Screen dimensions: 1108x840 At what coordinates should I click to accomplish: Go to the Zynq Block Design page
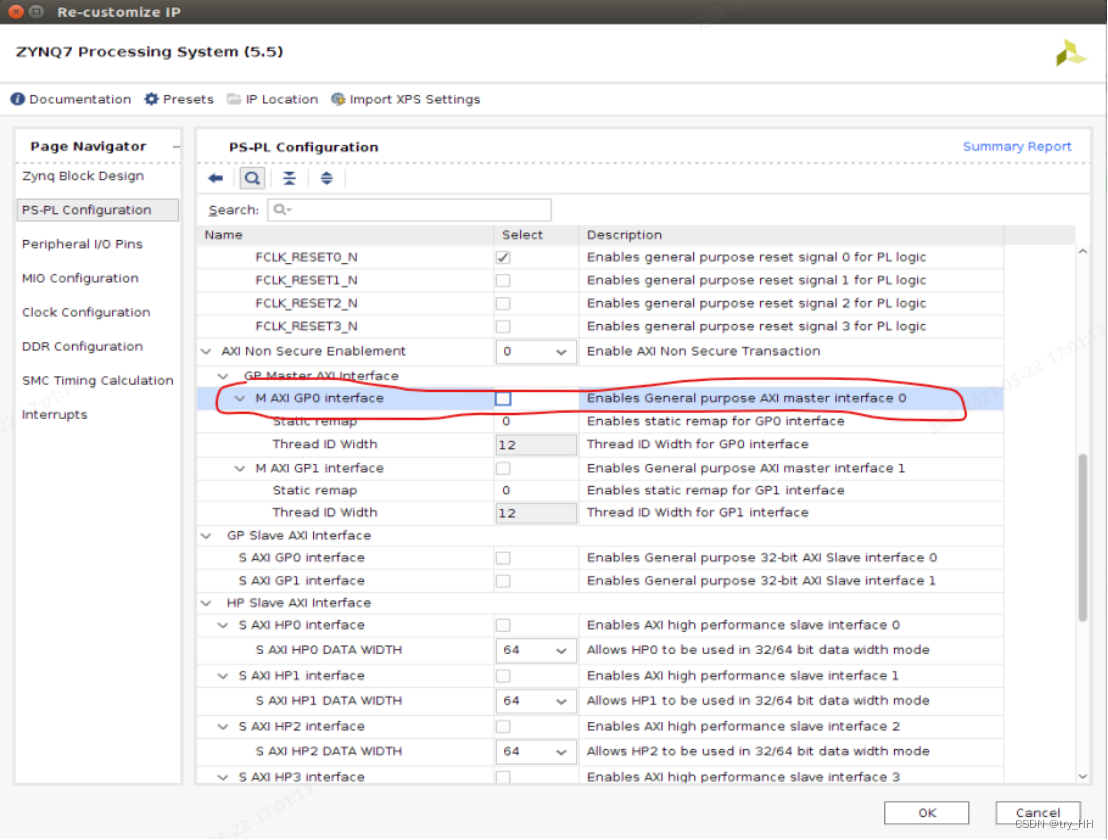pos(83,176)
